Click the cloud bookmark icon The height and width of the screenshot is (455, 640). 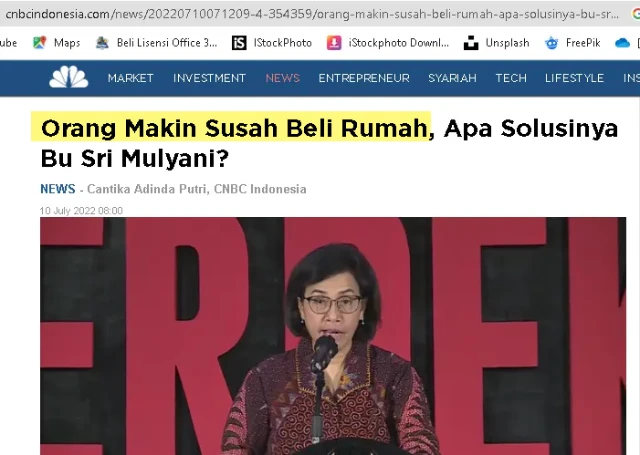tap(622, 42)
